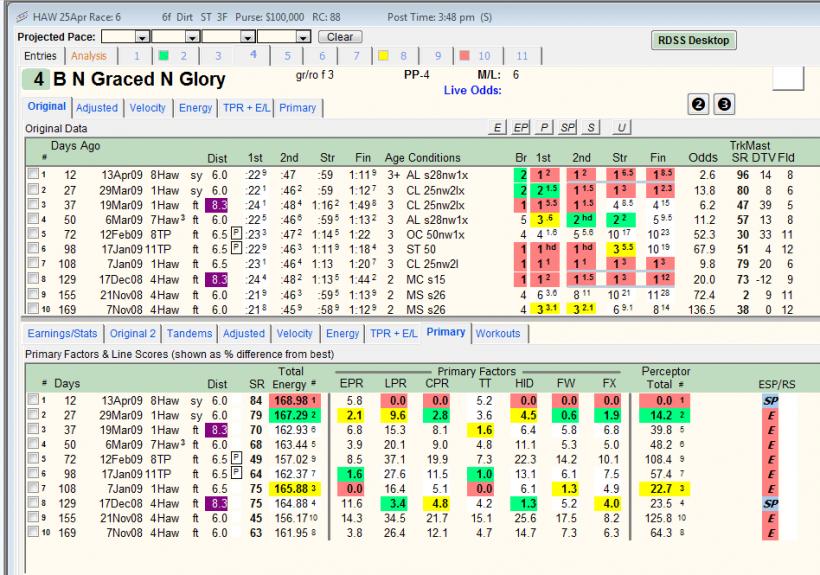This screenshot has width=820, height=575.
Task: Open horse entry 5 tab
Action: 288,56
